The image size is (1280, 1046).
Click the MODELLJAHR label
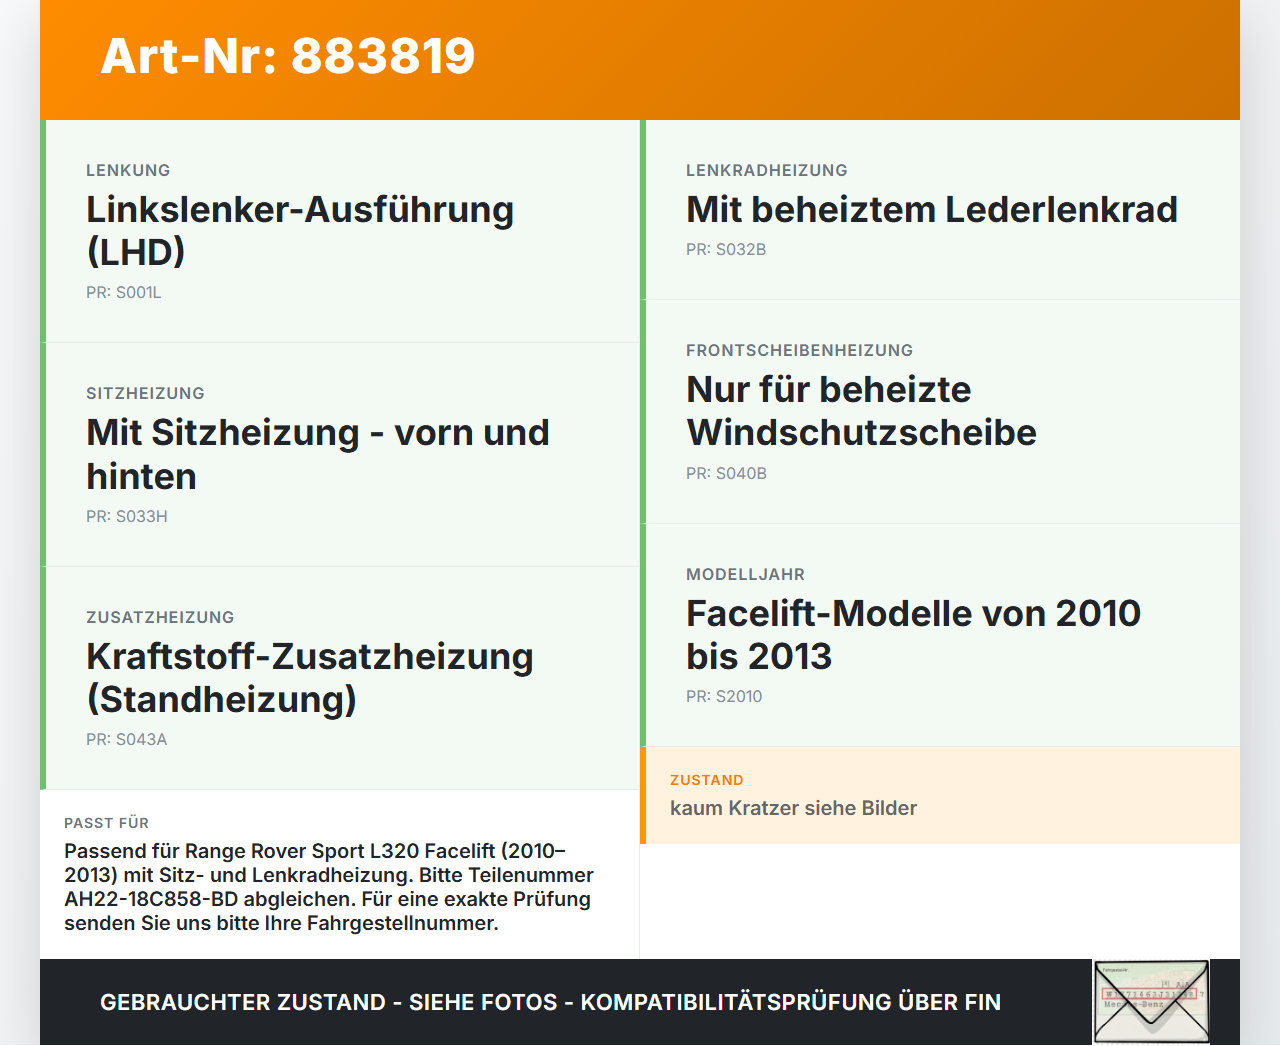pos(745,574)
